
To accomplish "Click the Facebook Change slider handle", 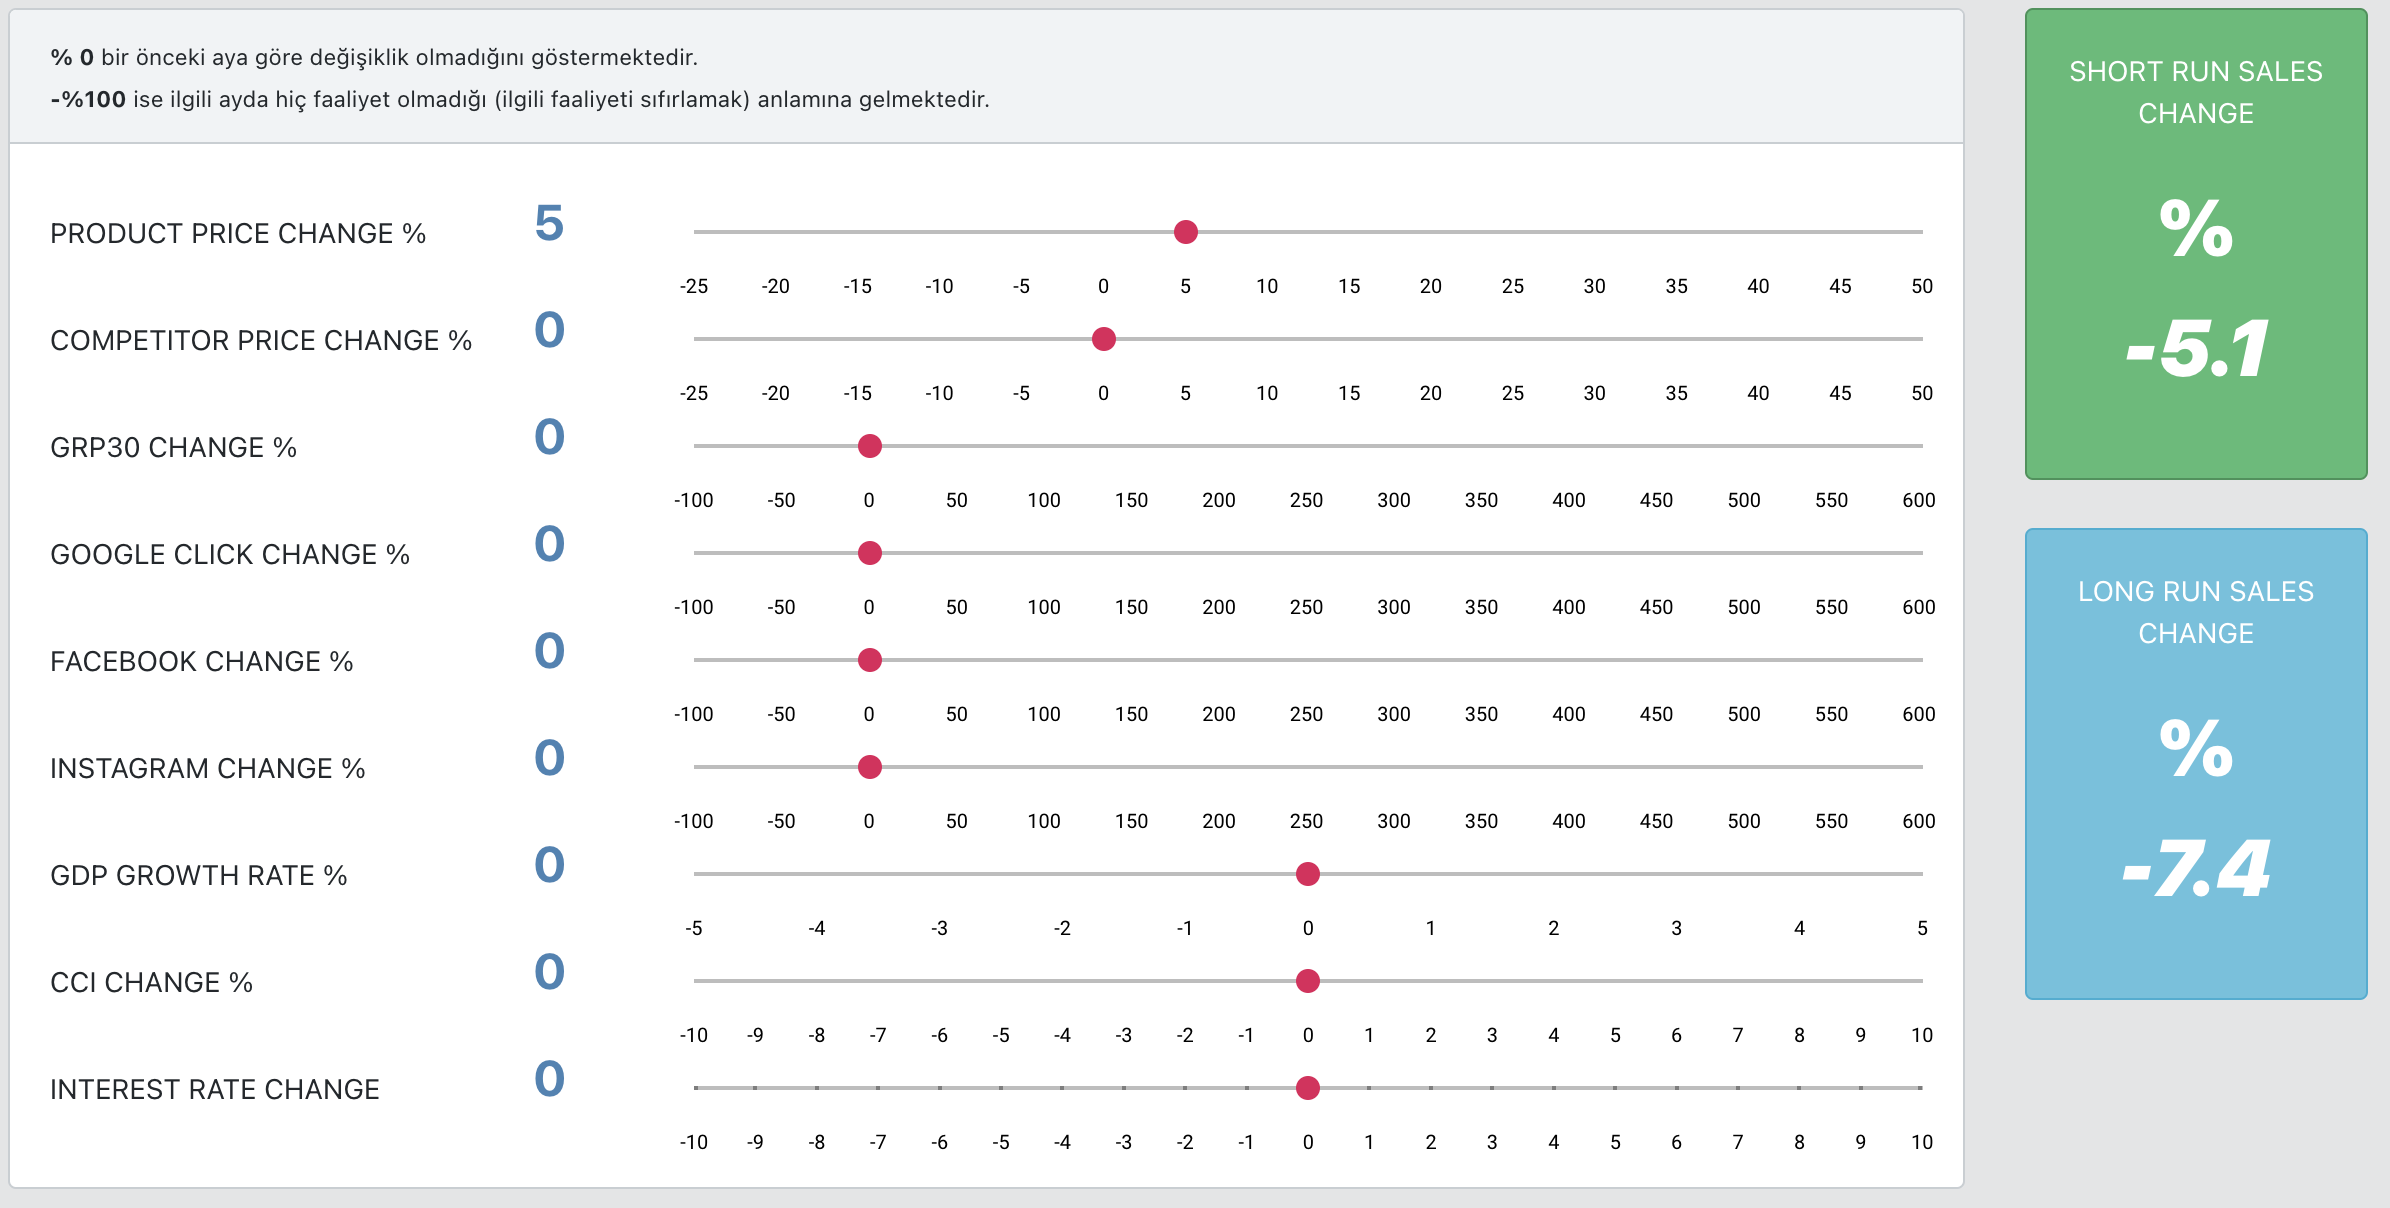I will coord(869,660).
